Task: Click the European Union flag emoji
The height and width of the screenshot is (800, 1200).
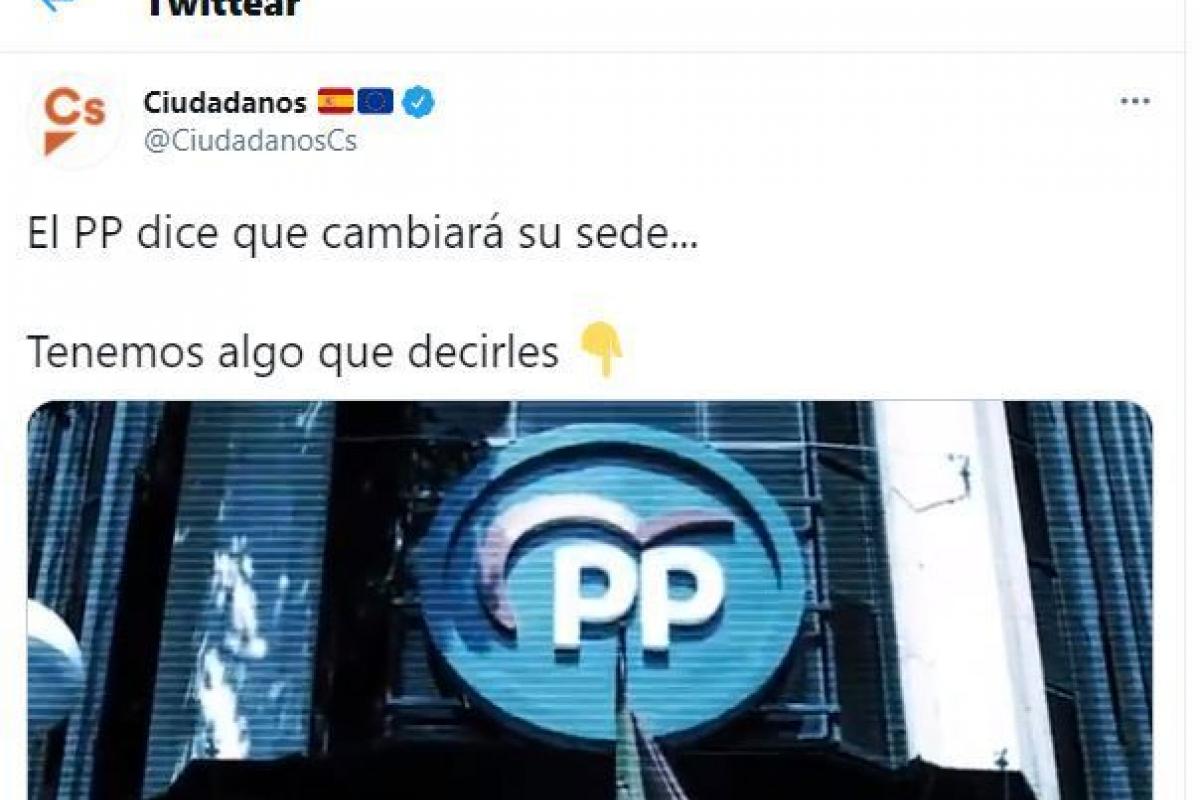Action: tap(375, 101)
